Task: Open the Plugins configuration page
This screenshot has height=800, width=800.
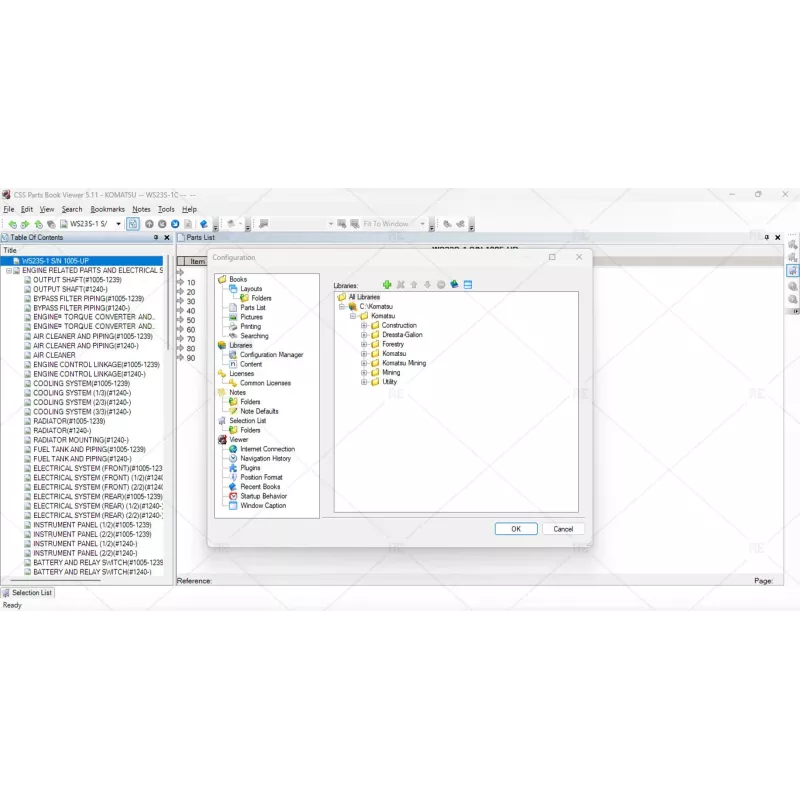Action: (249, 468)
